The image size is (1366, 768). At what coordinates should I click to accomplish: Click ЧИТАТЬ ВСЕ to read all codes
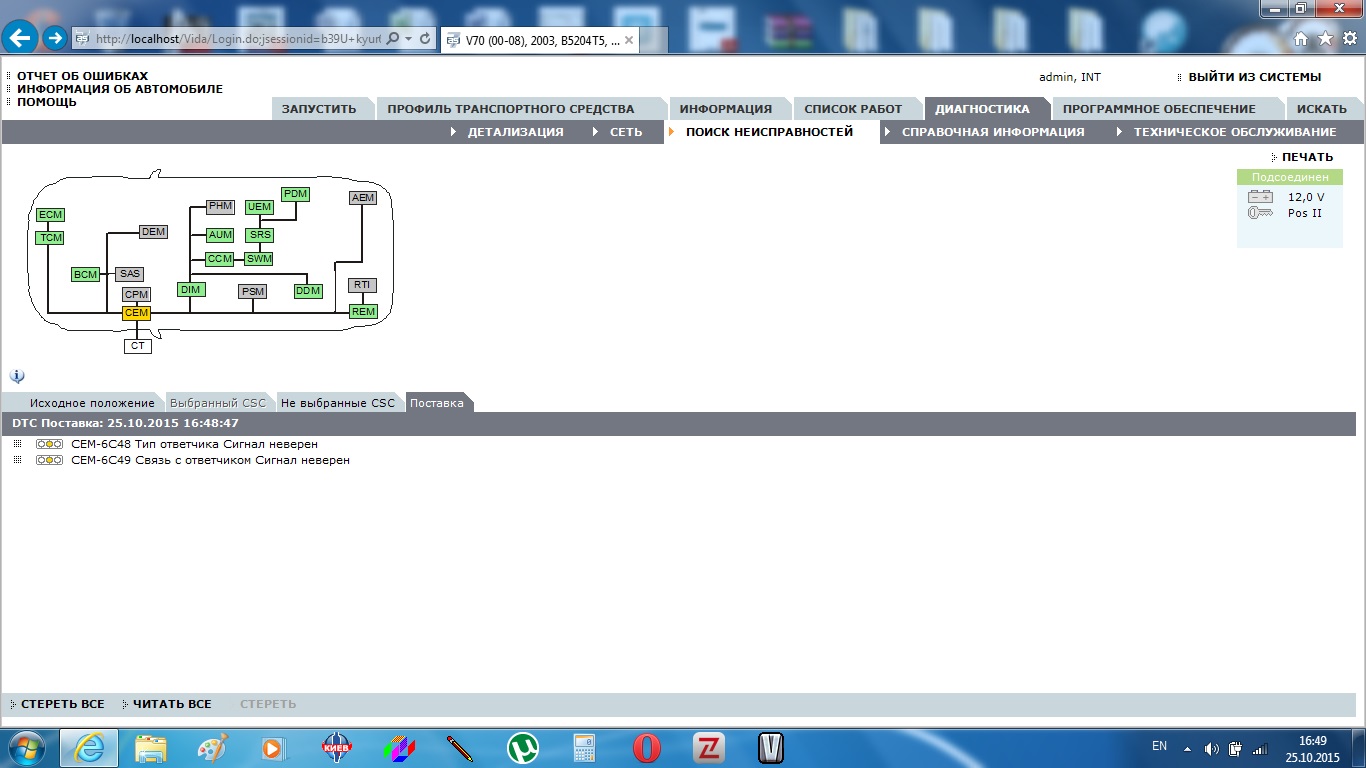(172, 704)
